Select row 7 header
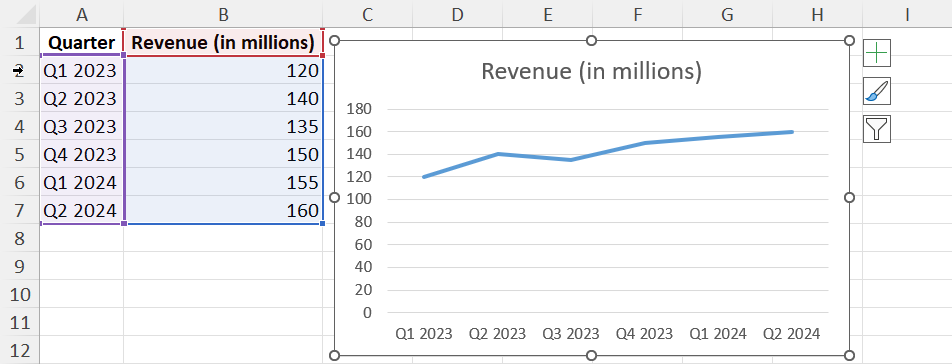This screenshot has width=952, height=364. [x=19, y=210]
